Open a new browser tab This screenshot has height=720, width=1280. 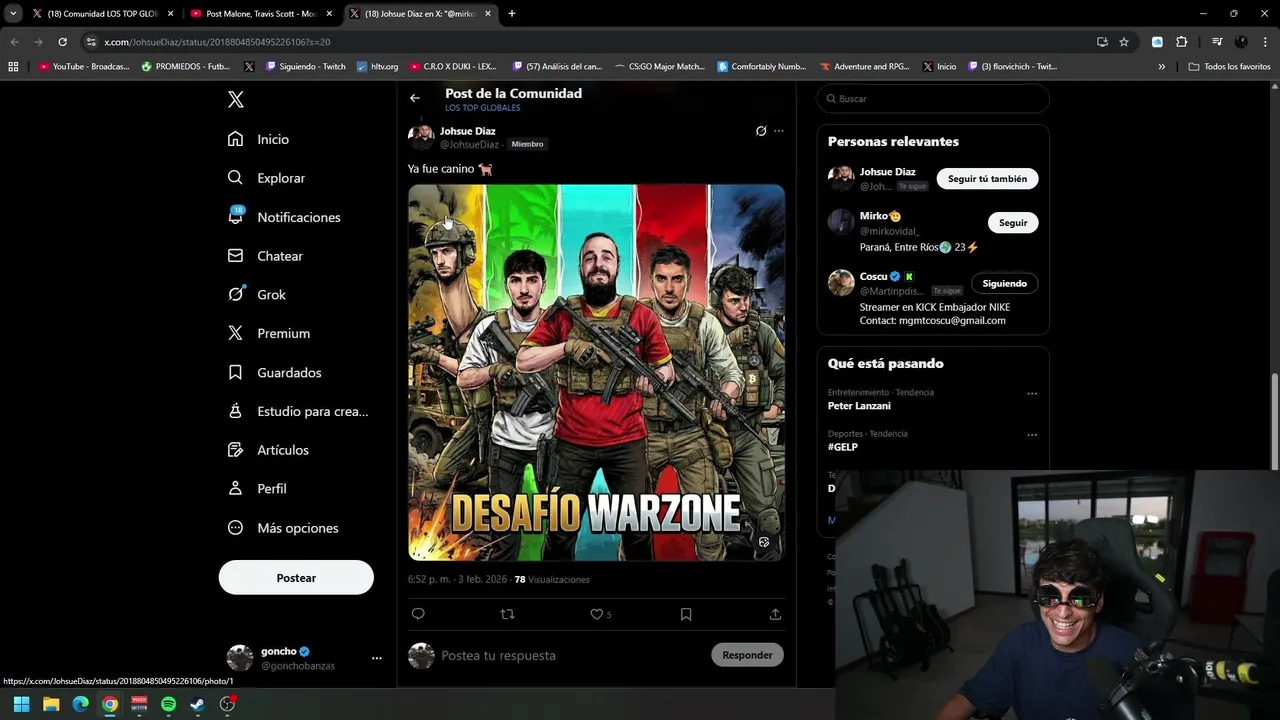point(512,14)
